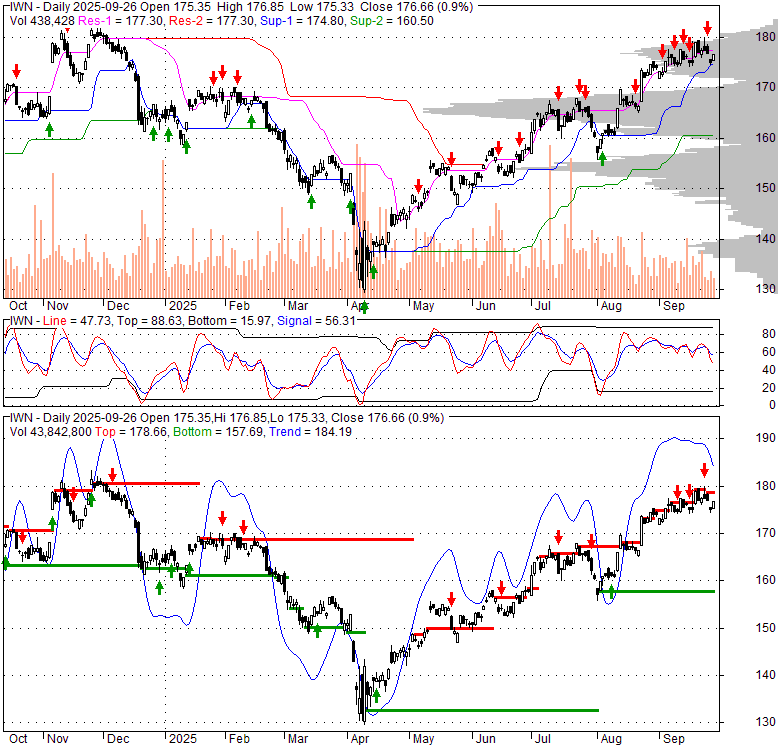Click the red 'Top = 178.66' label
The image size is (780, 745).
pos(131,432)
